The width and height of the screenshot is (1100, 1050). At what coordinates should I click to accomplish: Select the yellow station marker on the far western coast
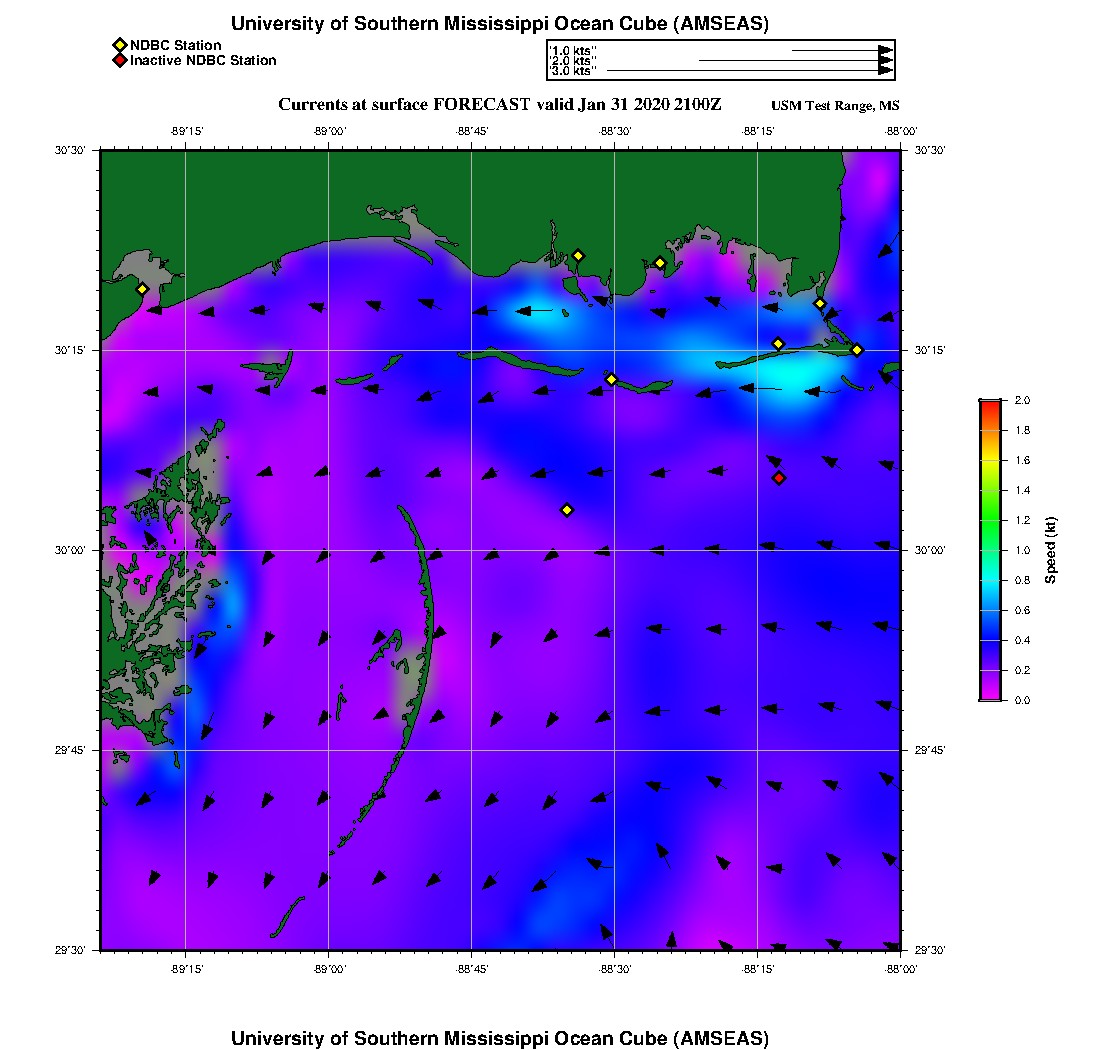click(x=142, y=289)
